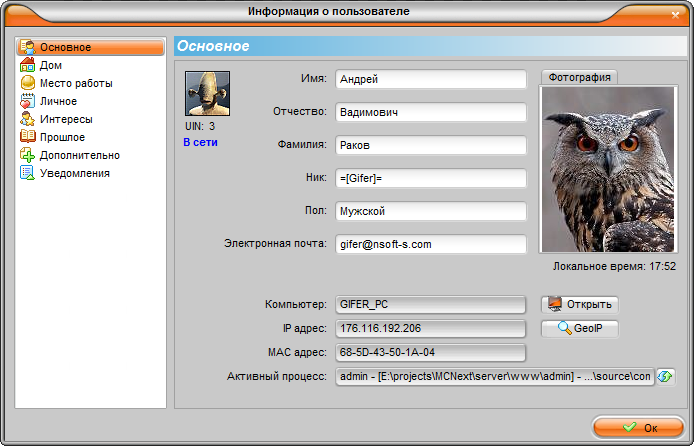Click the email field gifer@nsoft-s.com
Image resolution: width=694 pixels, height=446 pixels.
[x=431, y=244]
